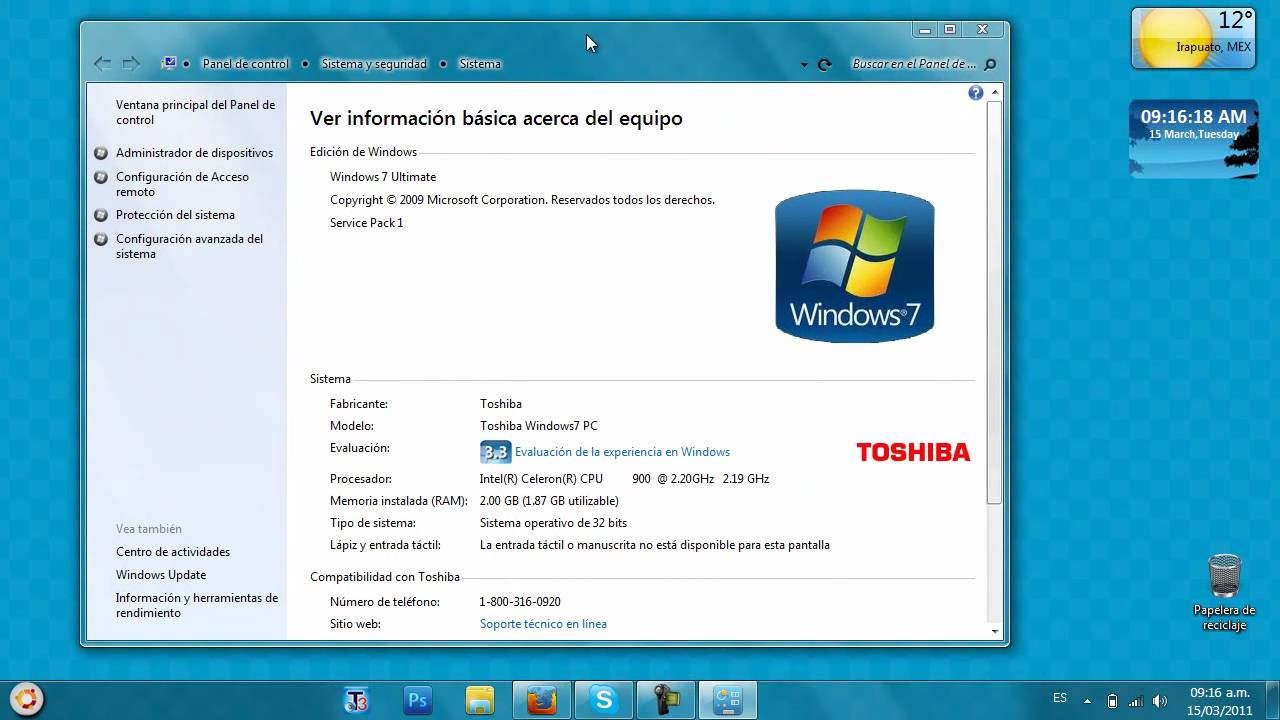The height and width of the screenshot is (720, 1280).
Task: Open the address bar history dropdown
Action: 804,65
